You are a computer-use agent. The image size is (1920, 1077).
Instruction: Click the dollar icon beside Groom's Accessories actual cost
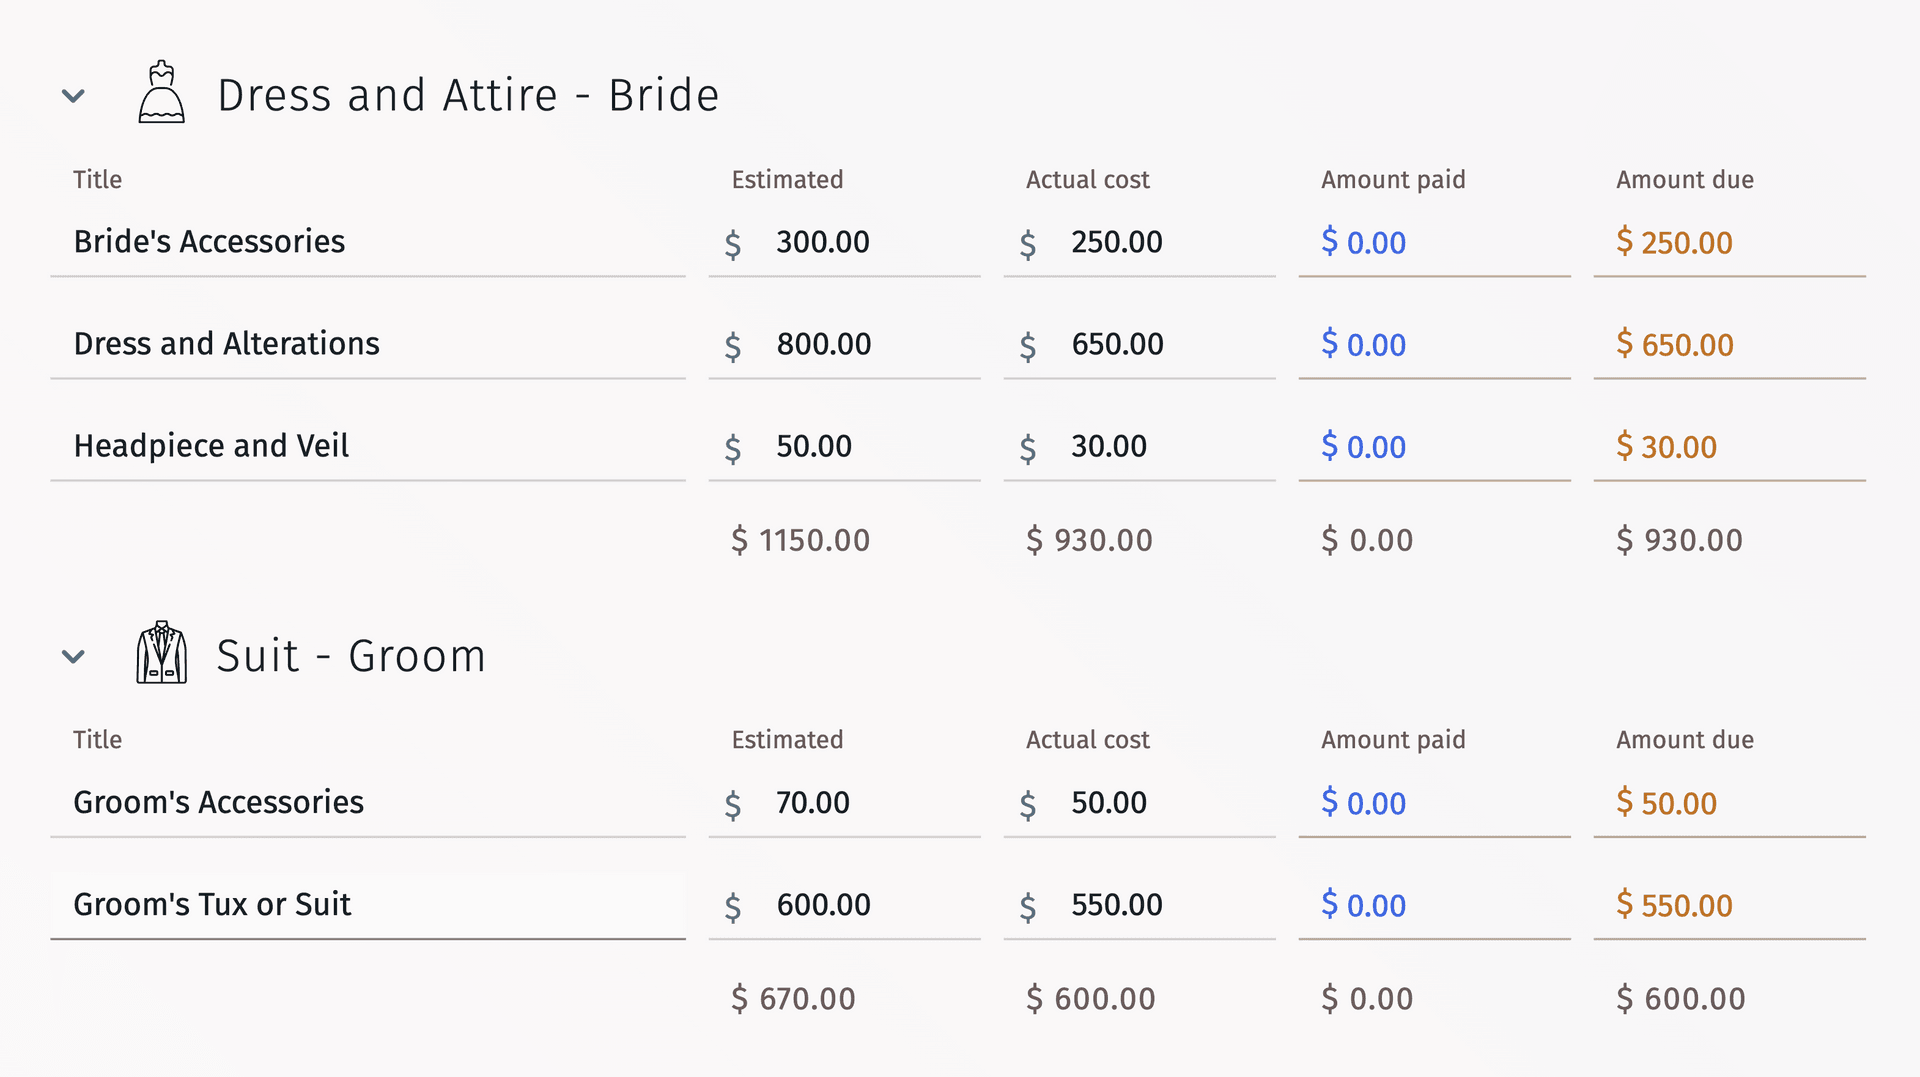pos(1028,804)
